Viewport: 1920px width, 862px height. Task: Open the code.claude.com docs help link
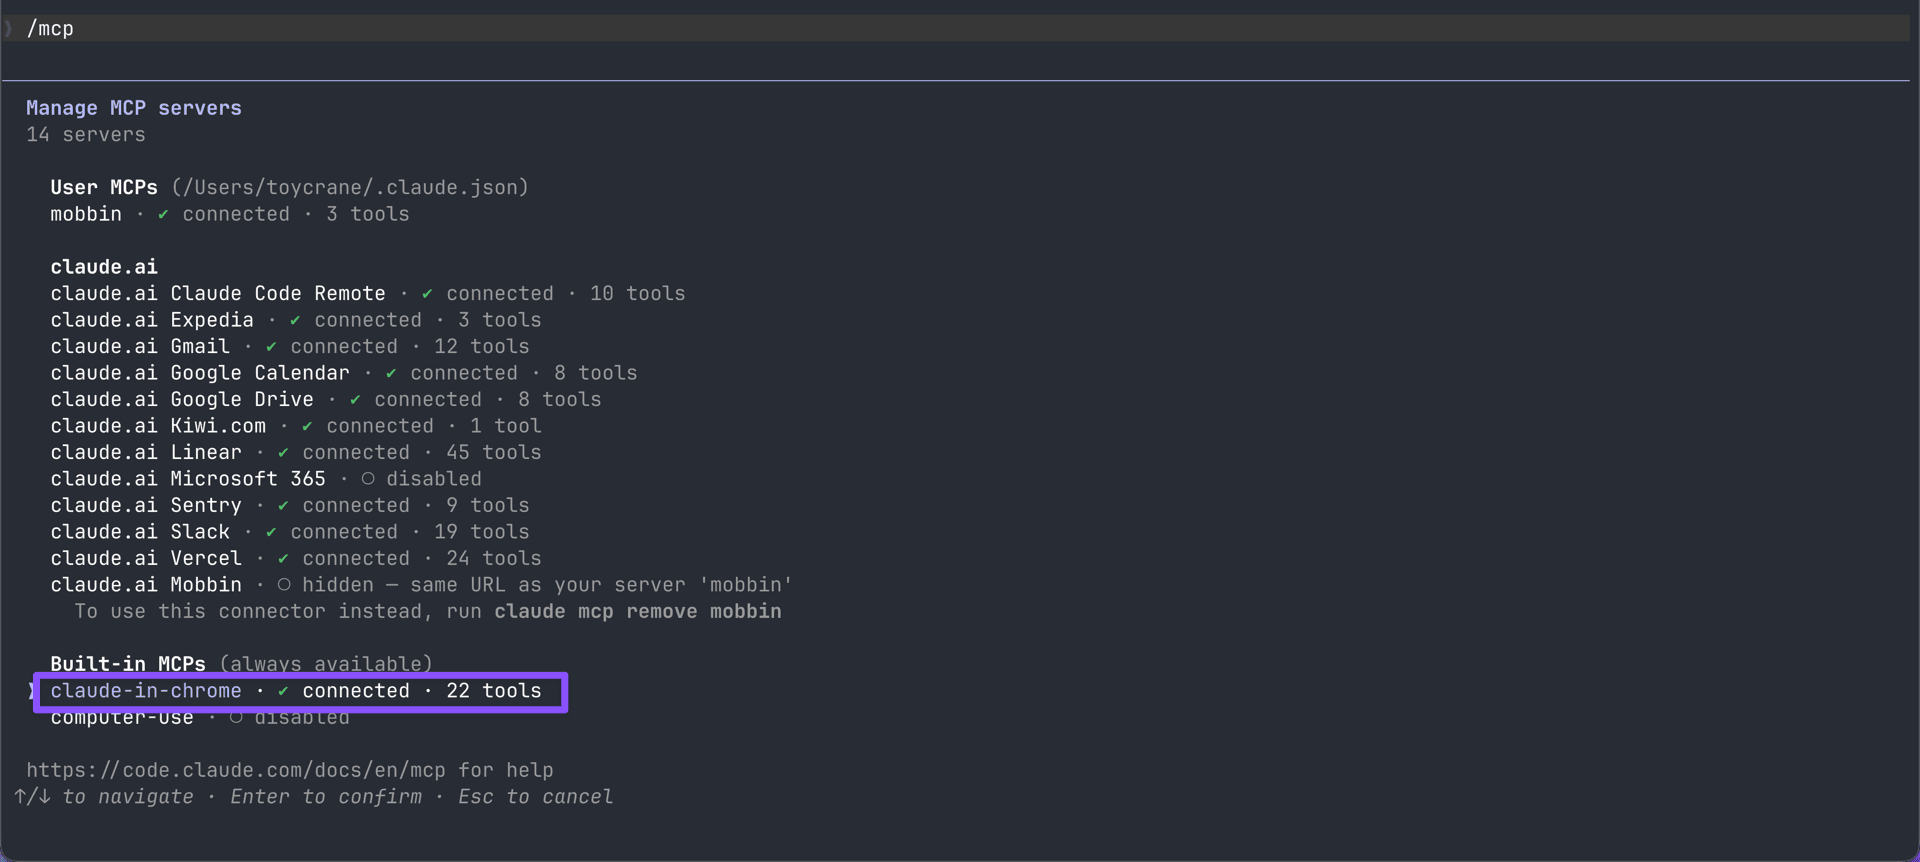point(236,770)
